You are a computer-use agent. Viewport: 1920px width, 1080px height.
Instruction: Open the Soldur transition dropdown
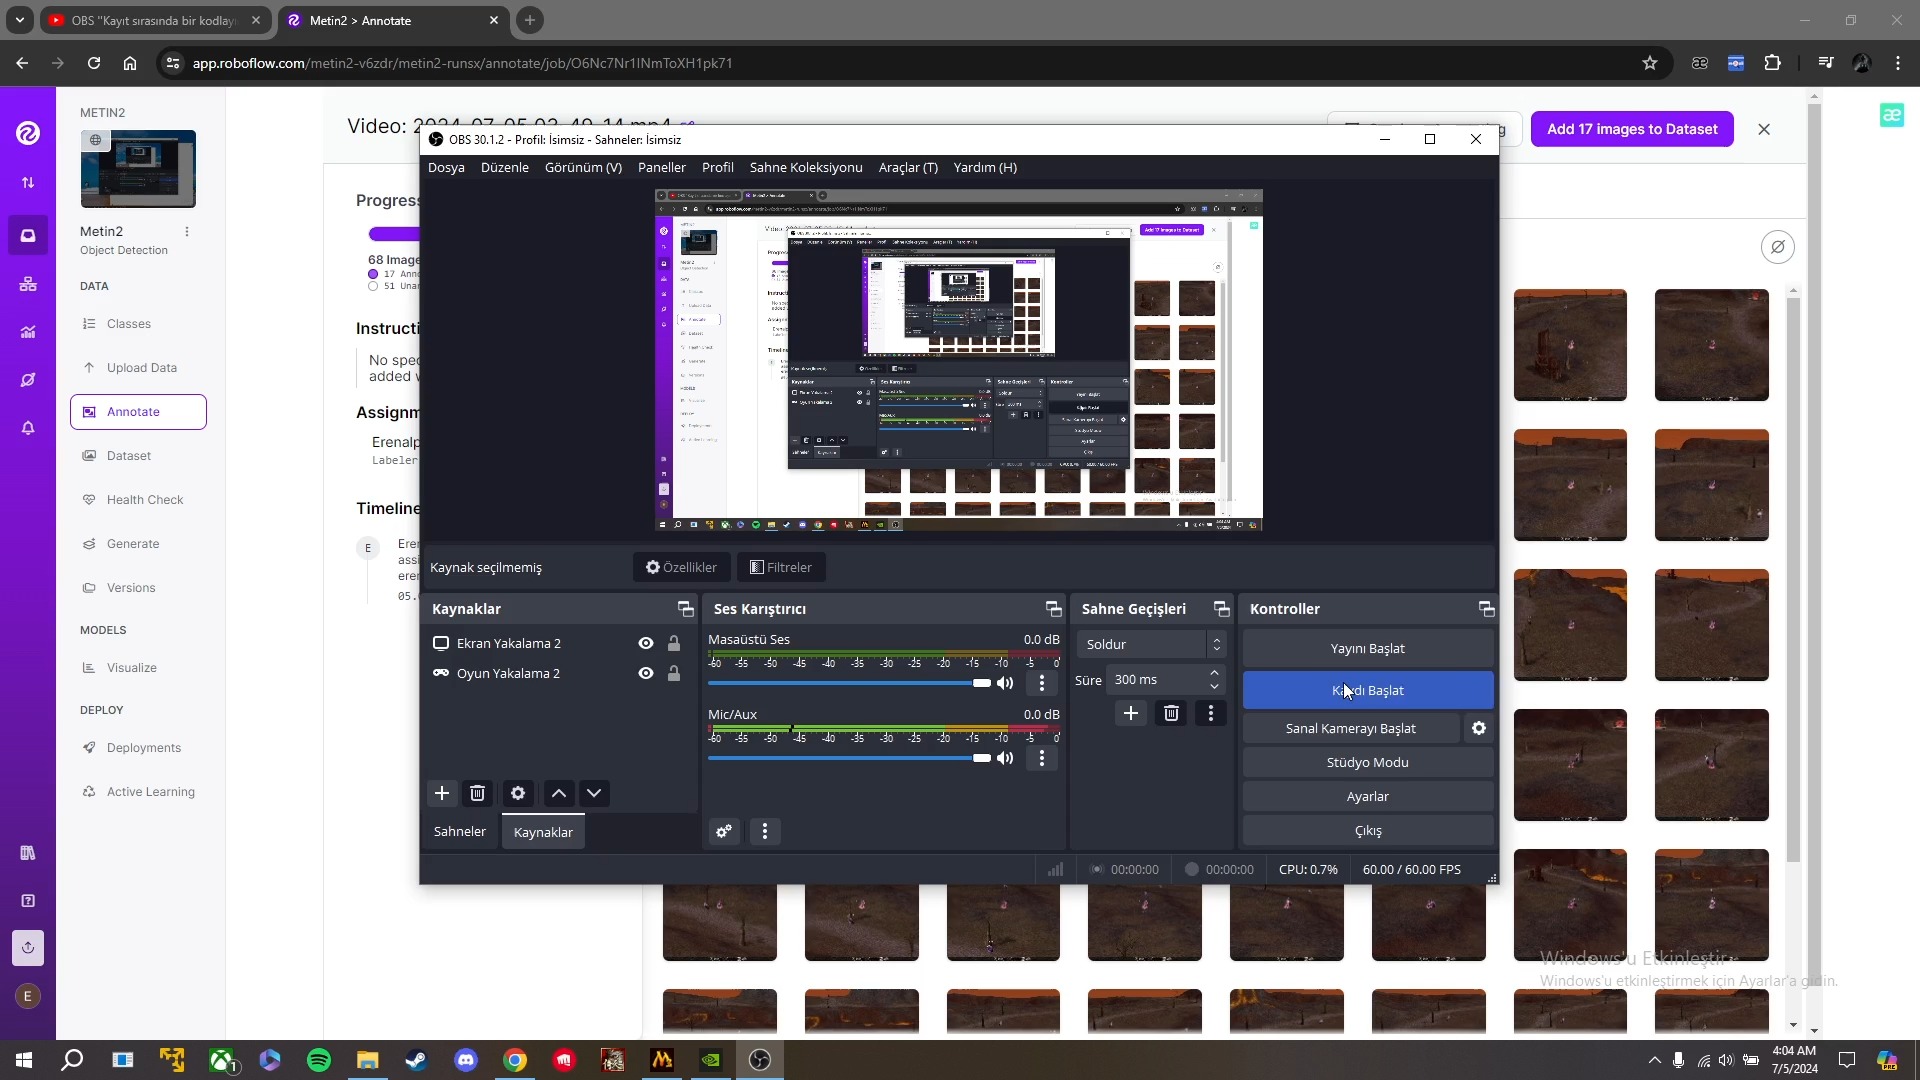pos(1154,644)
